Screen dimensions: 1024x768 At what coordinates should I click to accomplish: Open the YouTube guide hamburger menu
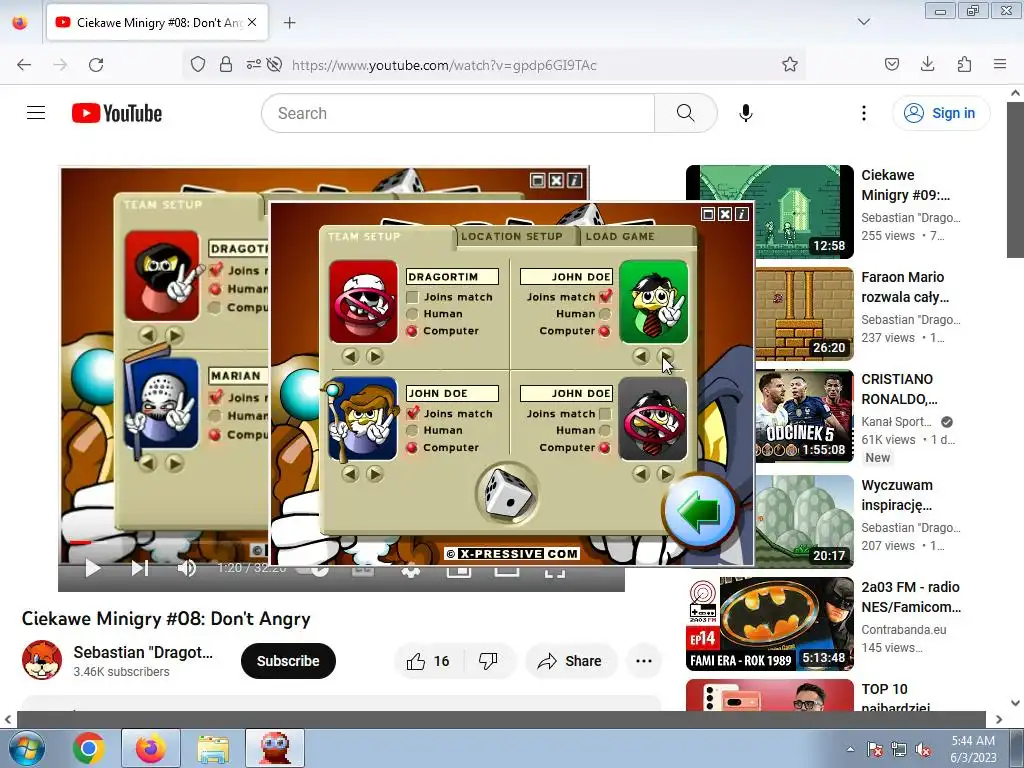(x=36, y=113)
